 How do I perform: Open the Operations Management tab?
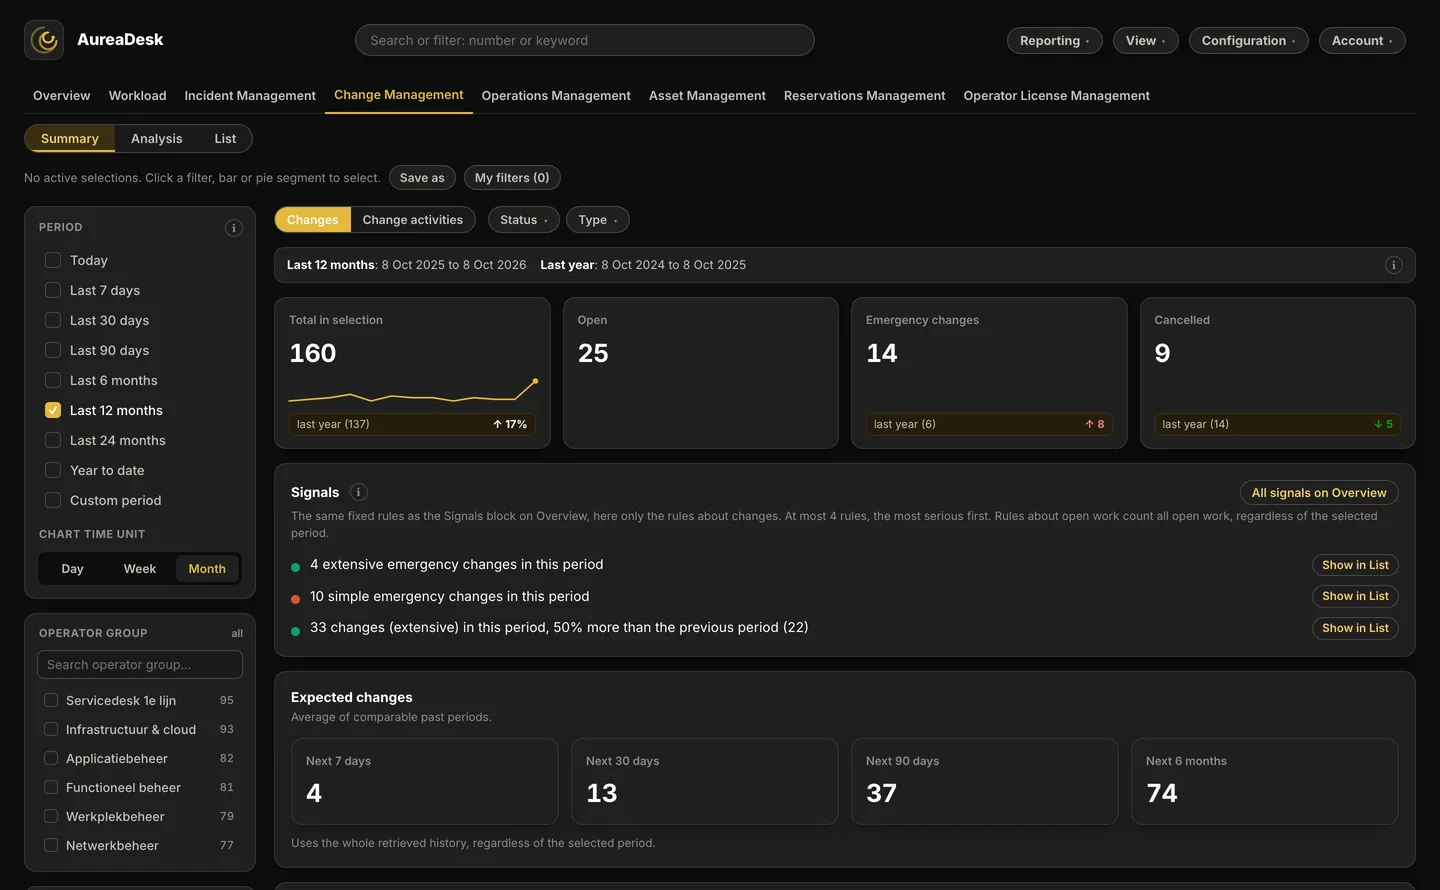[556, 96]
